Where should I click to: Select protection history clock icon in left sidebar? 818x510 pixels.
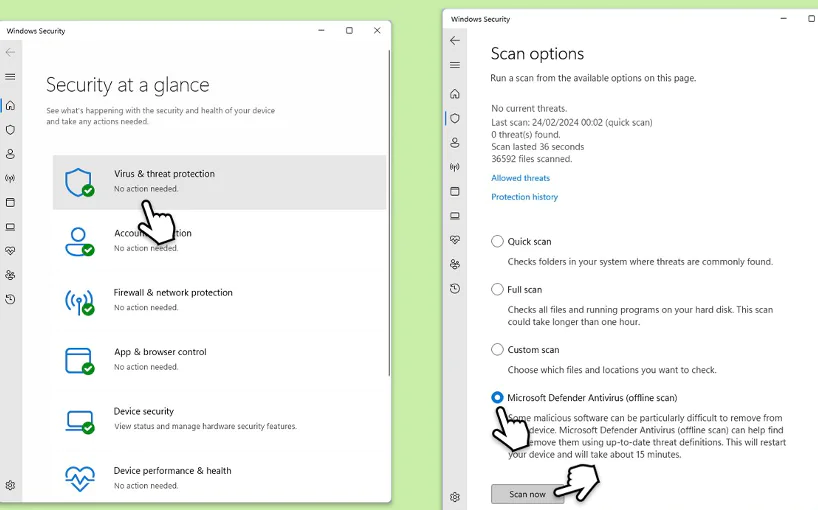coord(10,299)
